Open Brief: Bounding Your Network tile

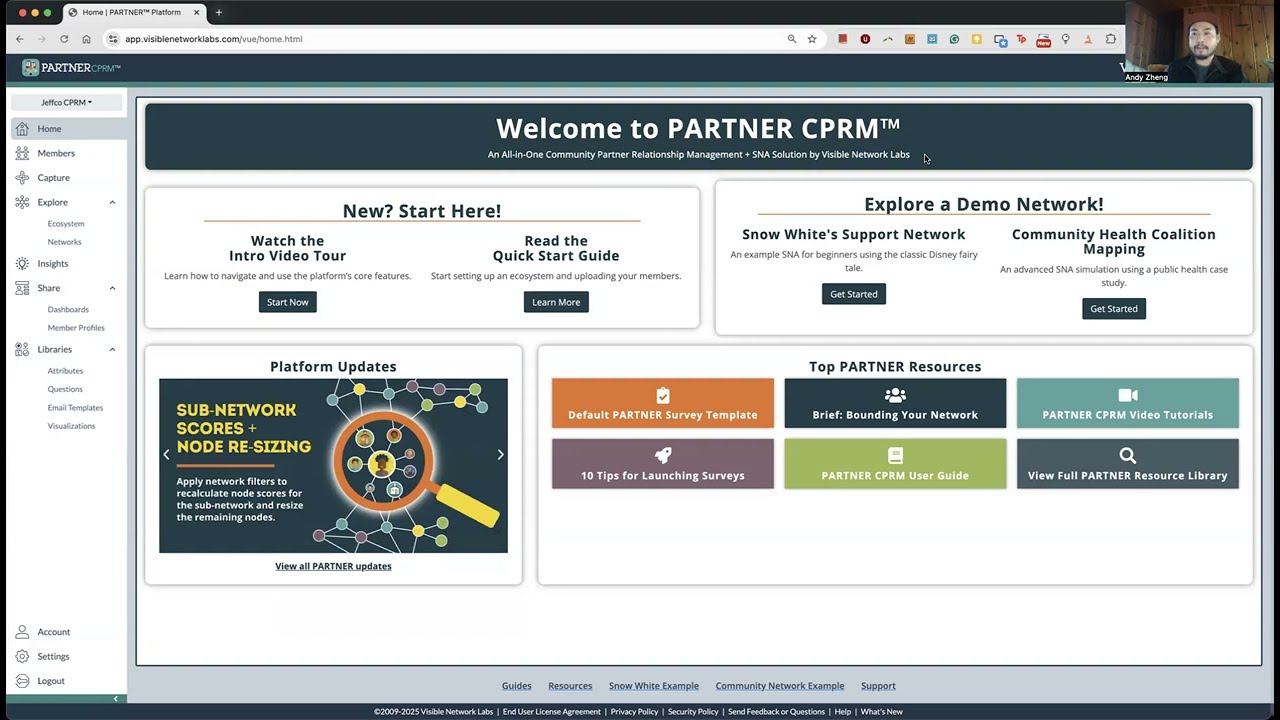pos(895,403)
